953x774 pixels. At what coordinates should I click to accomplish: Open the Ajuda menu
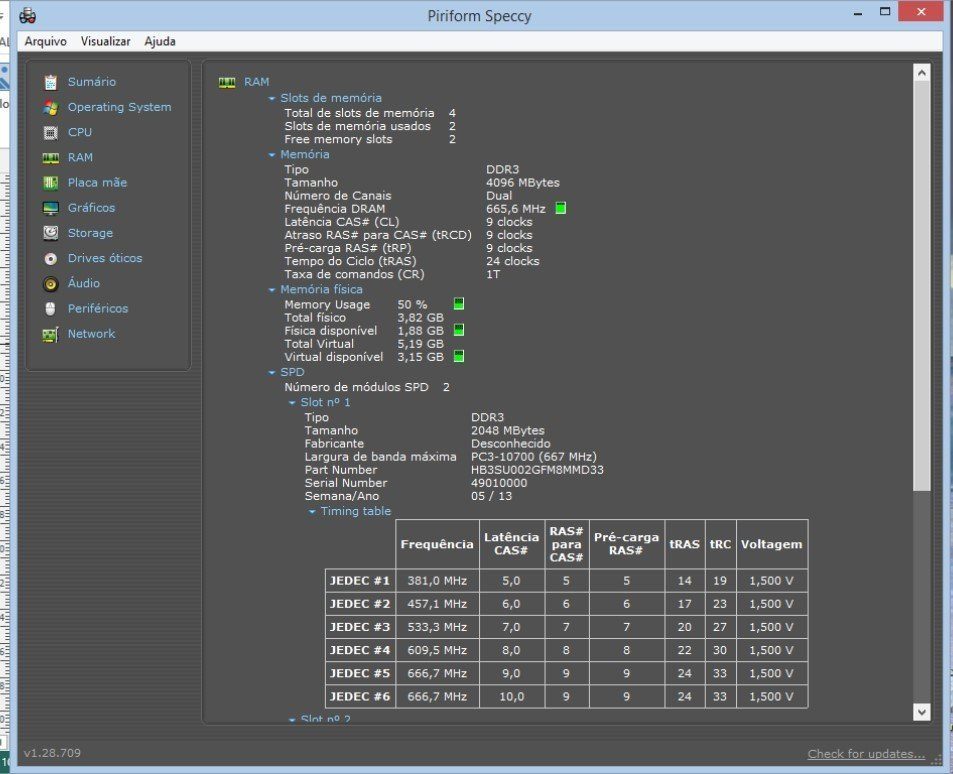point(160,41)
